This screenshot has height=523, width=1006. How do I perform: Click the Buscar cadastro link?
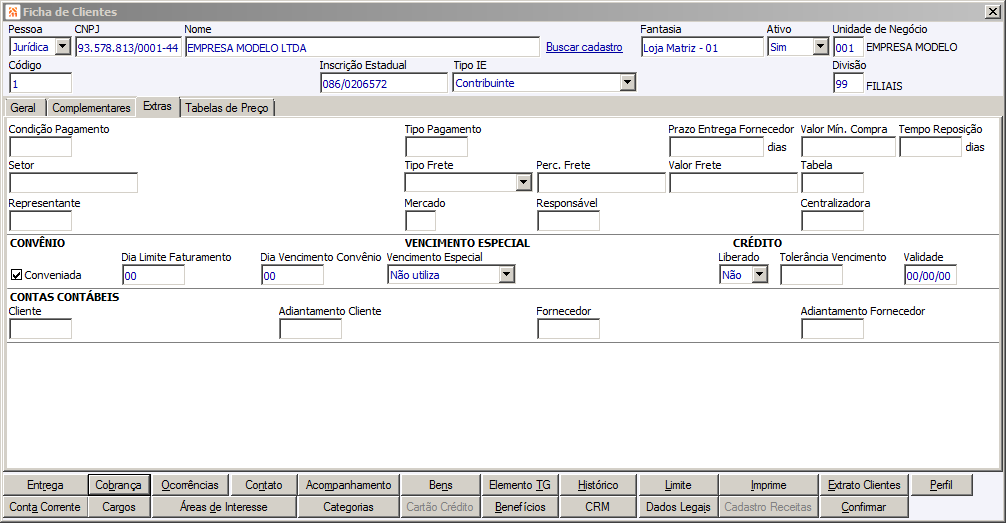tap(584, 47)
